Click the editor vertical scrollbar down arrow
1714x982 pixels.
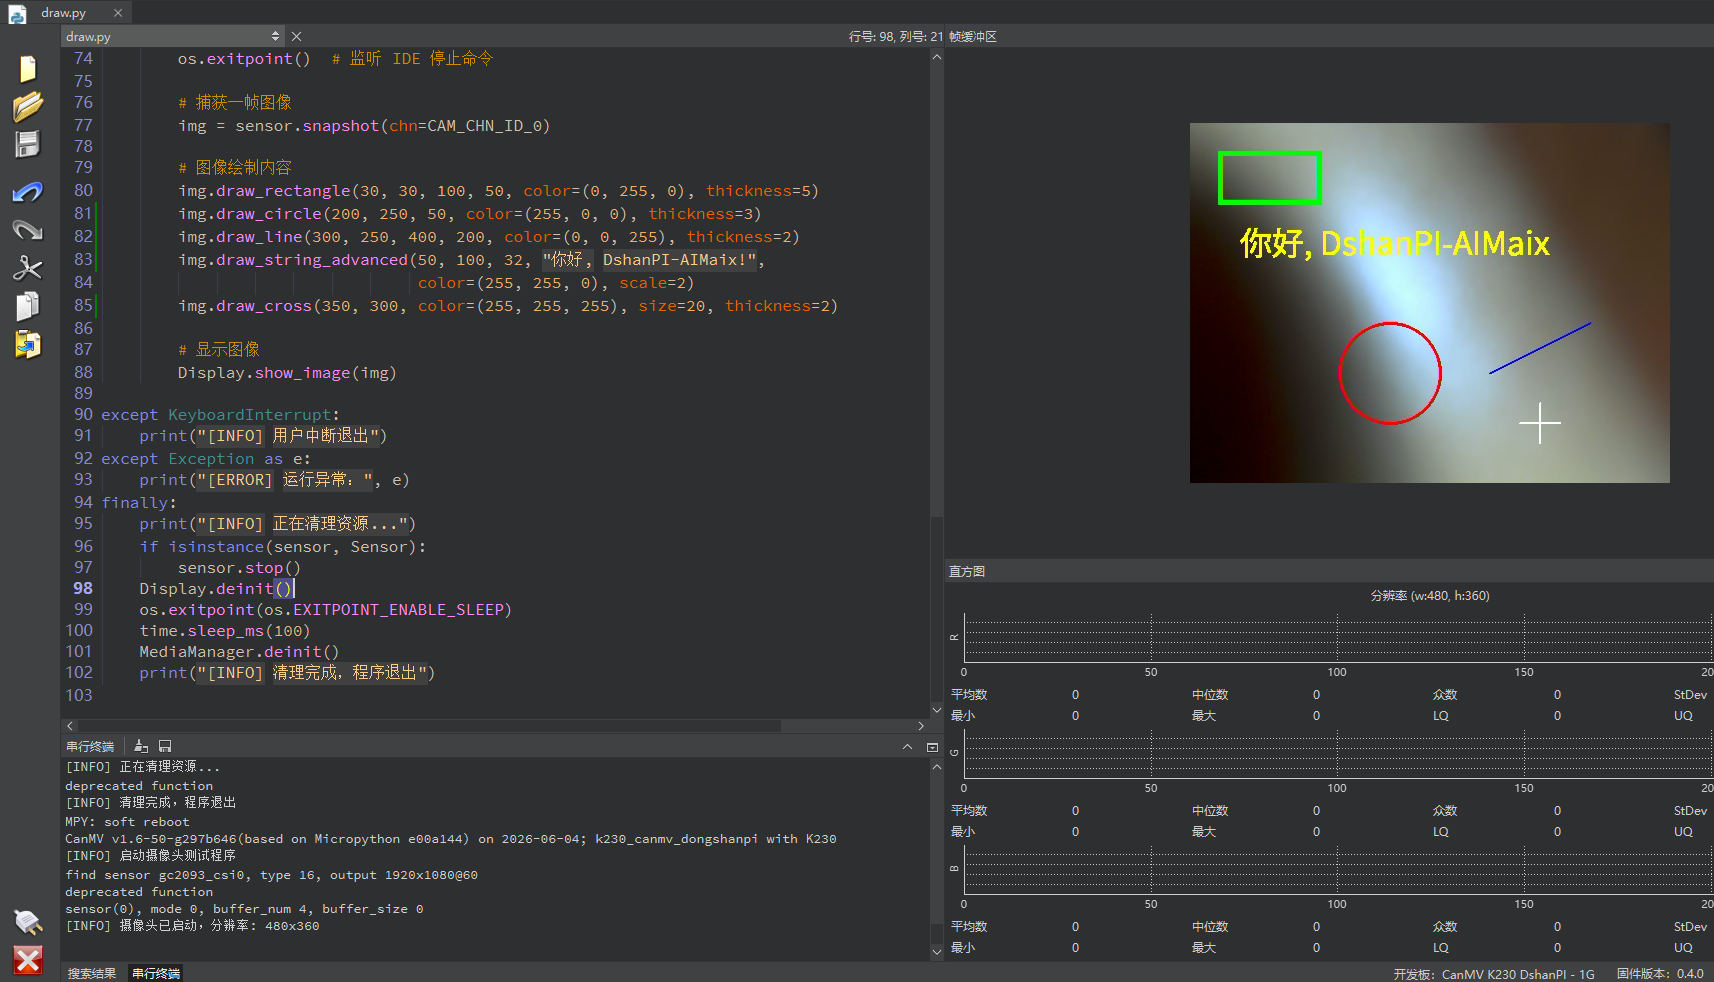[937, 710]
